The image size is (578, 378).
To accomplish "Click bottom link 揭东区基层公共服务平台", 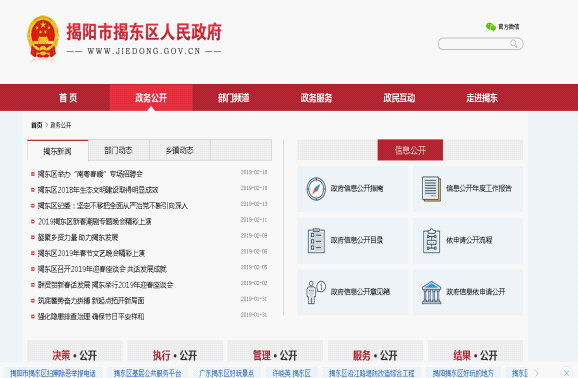I will pyautogui.click(x=147, y=373).
